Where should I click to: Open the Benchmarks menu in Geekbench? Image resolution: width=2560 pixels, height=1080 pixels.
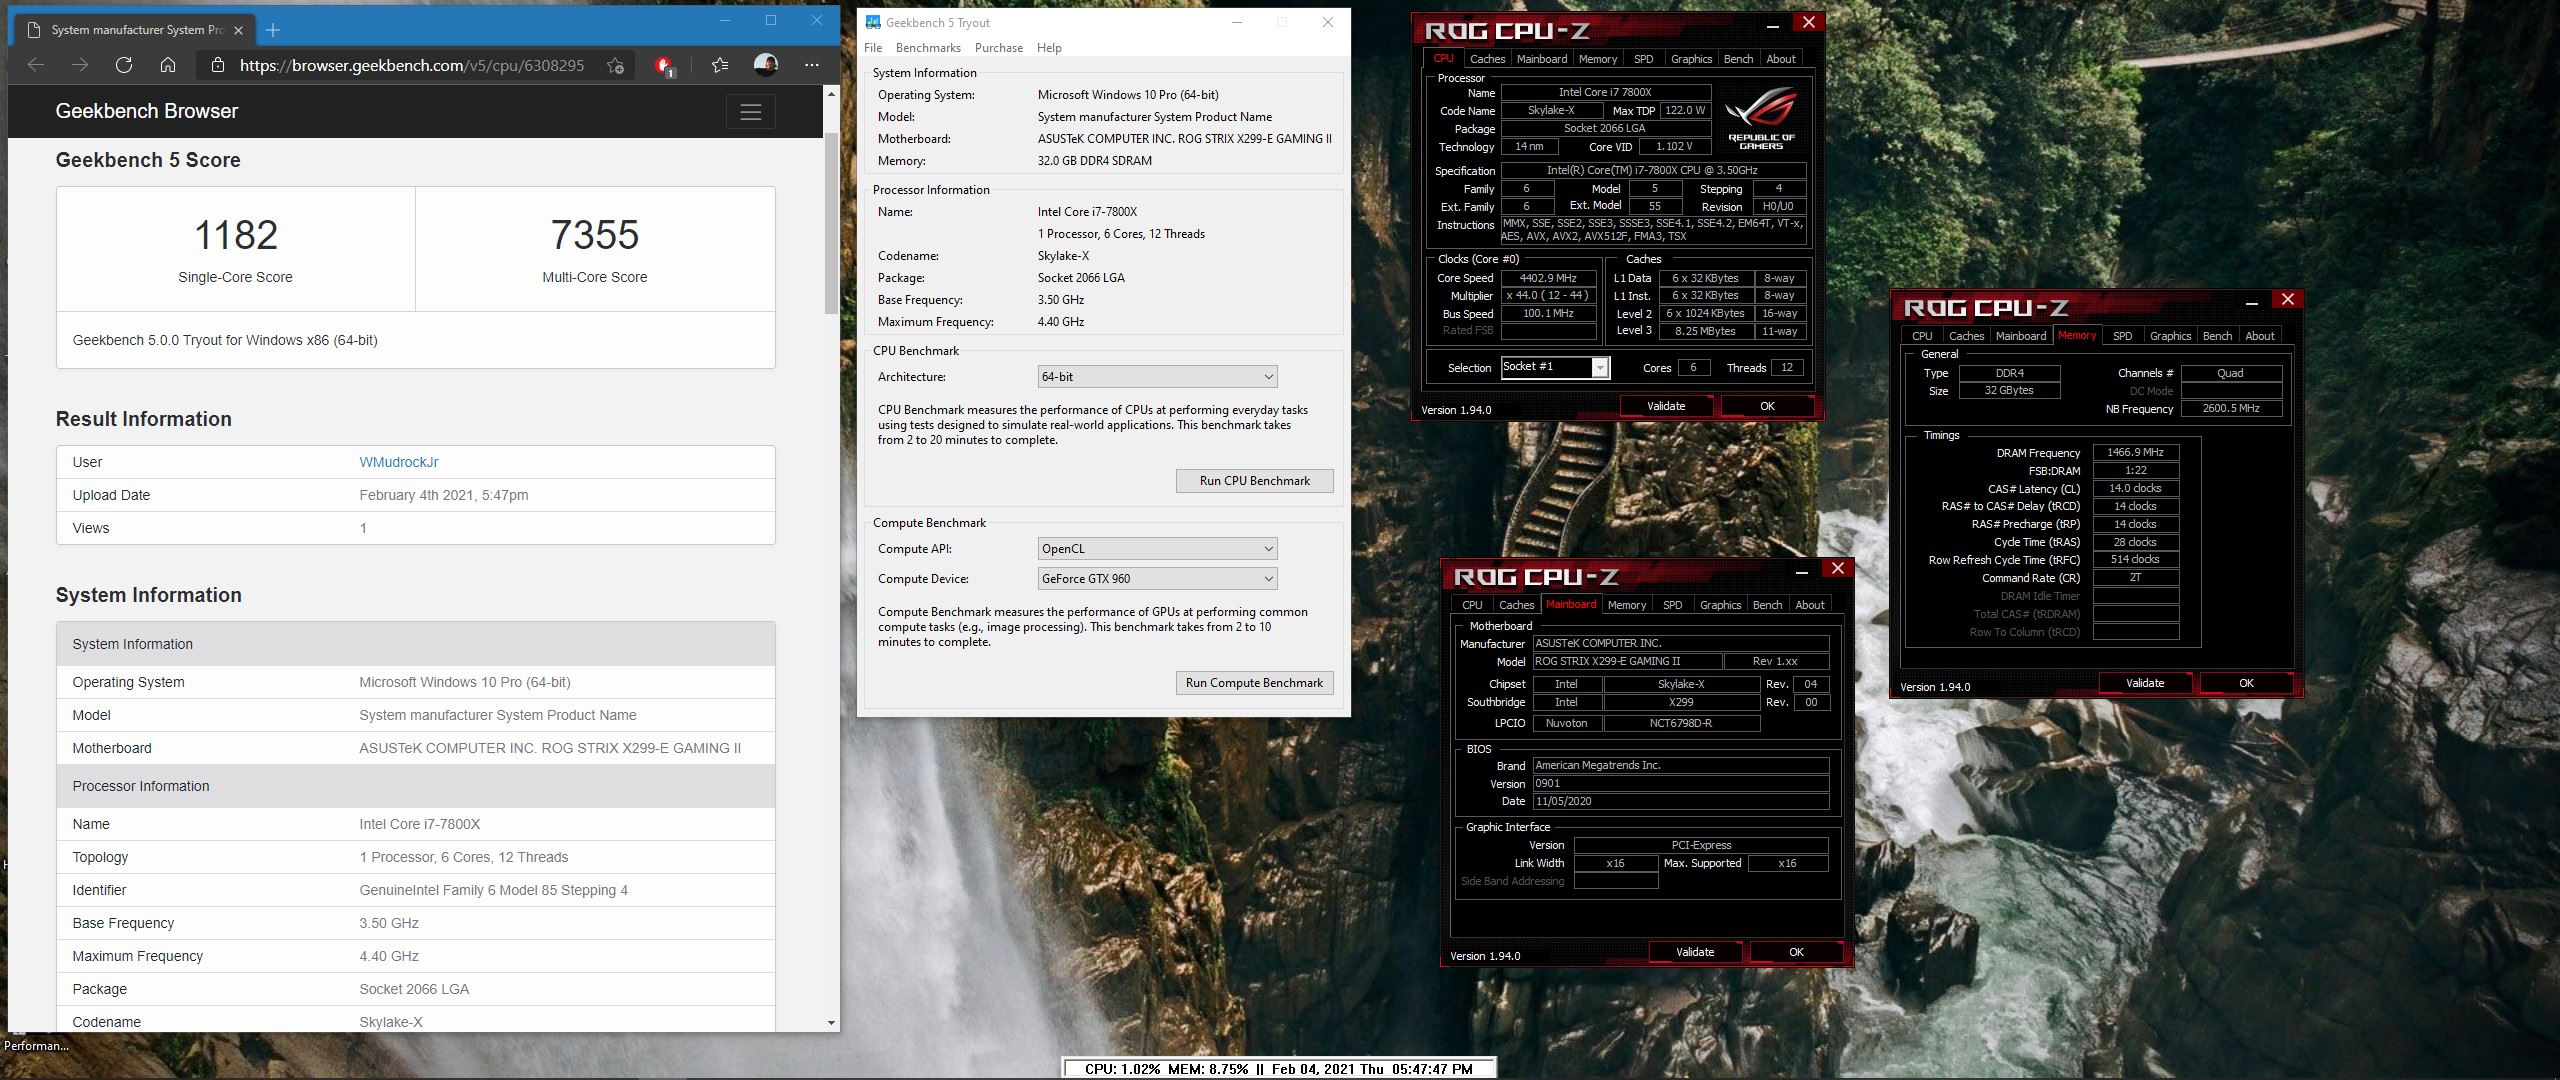coord(928,48)
